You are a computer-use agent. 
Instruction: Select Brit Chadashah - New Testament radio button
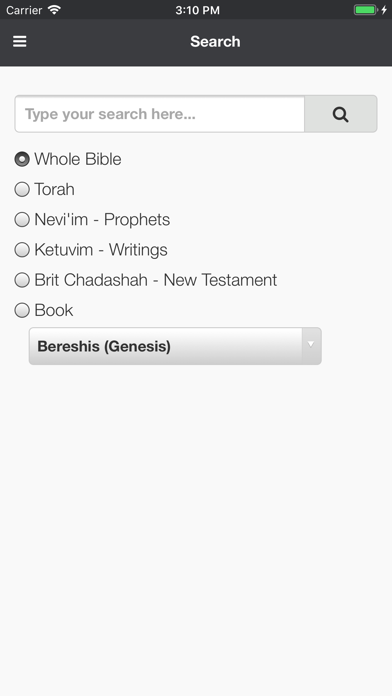22,280
